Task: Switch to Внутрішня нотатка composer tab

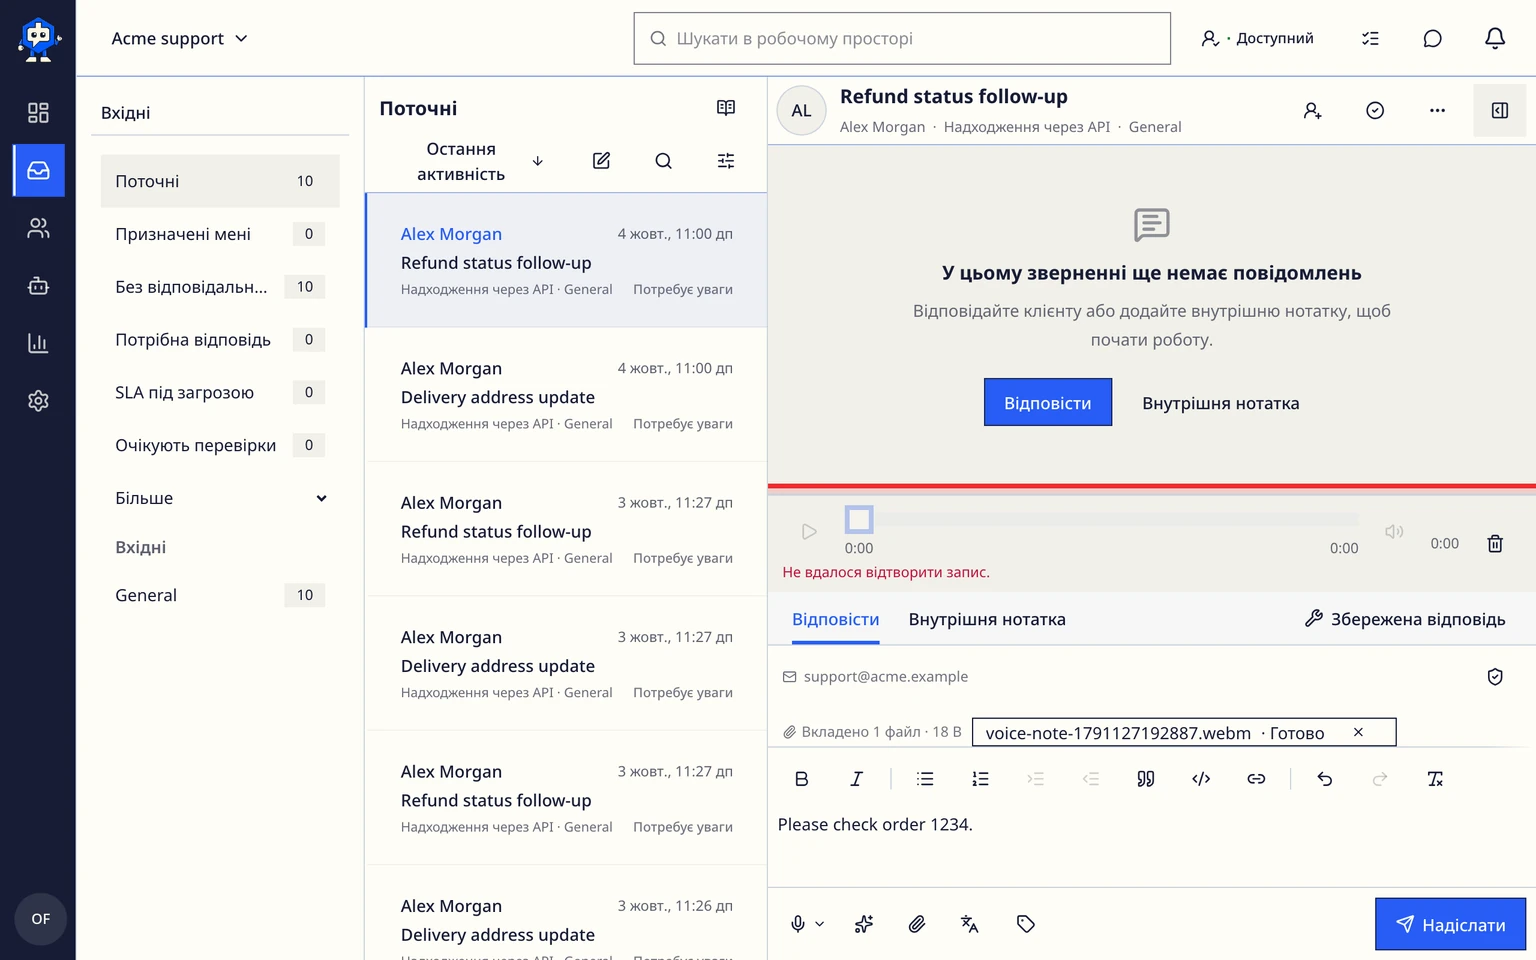Action: (987, 620)
